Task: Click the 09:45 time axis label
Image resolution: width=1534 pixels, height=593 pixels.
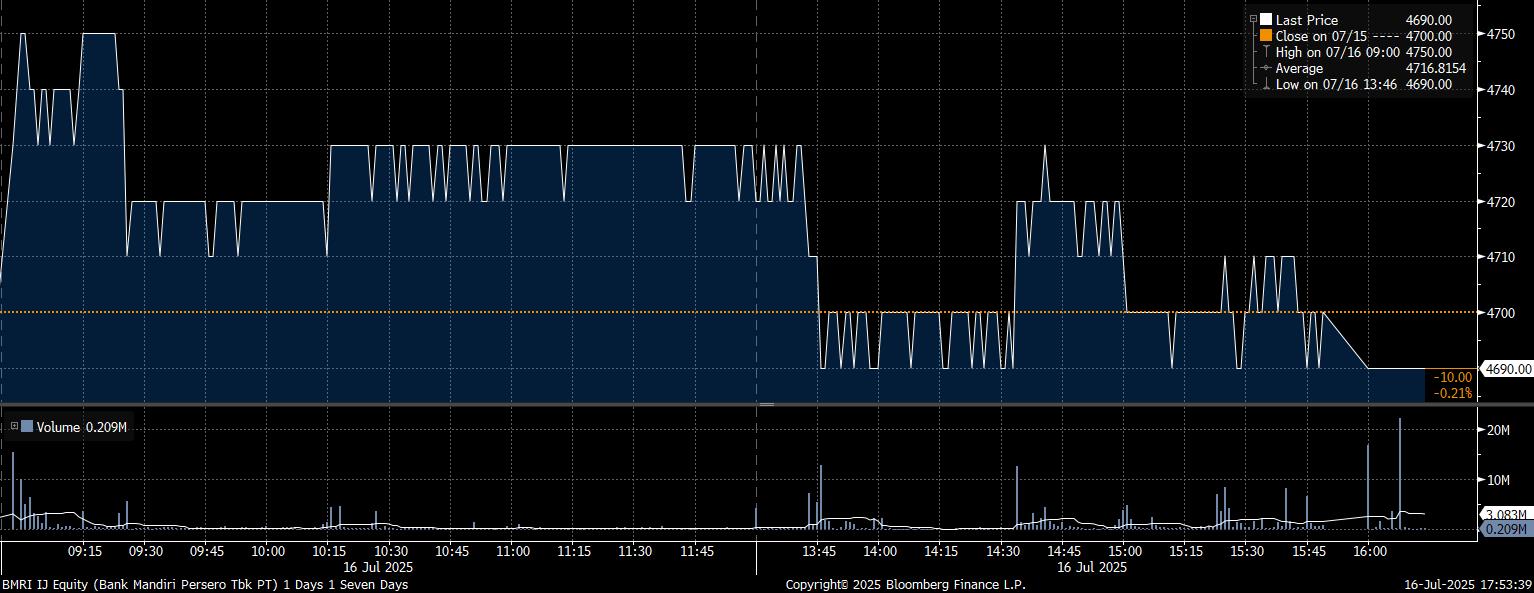Action: (207, 551)
